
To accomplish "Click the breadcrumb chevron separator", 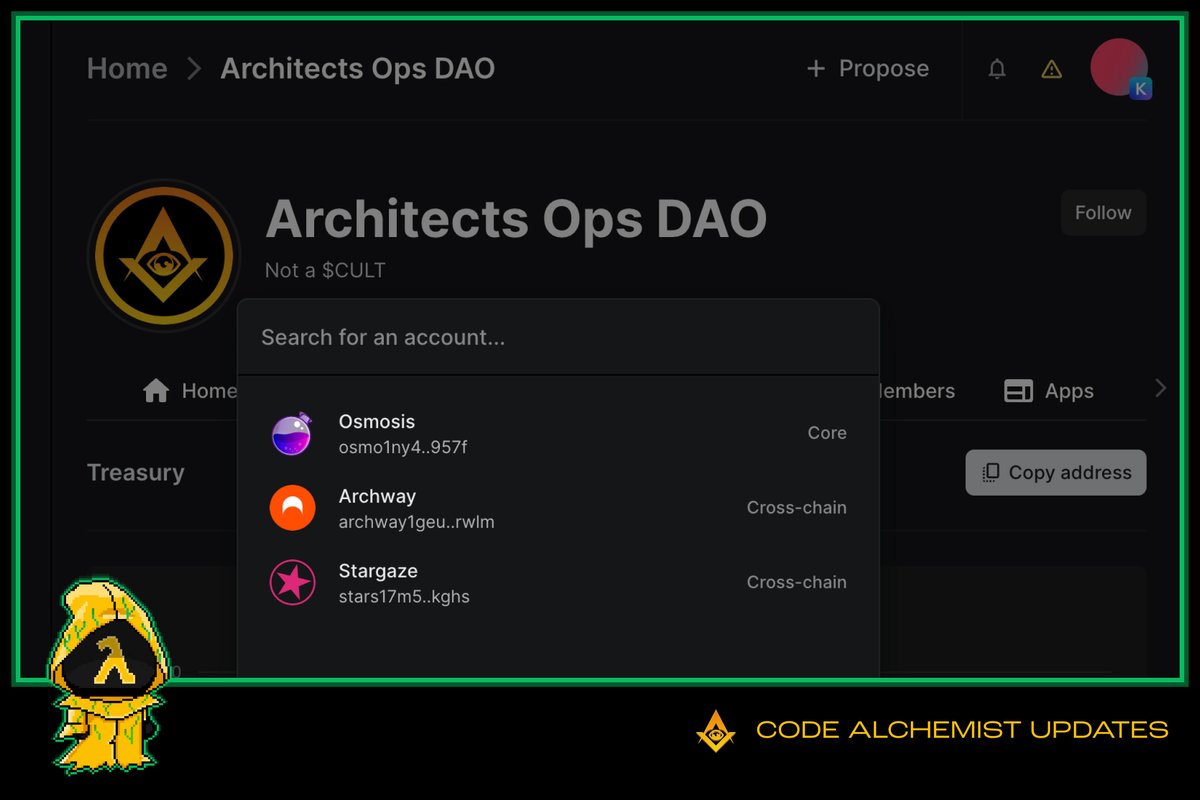I will [194, 69].
